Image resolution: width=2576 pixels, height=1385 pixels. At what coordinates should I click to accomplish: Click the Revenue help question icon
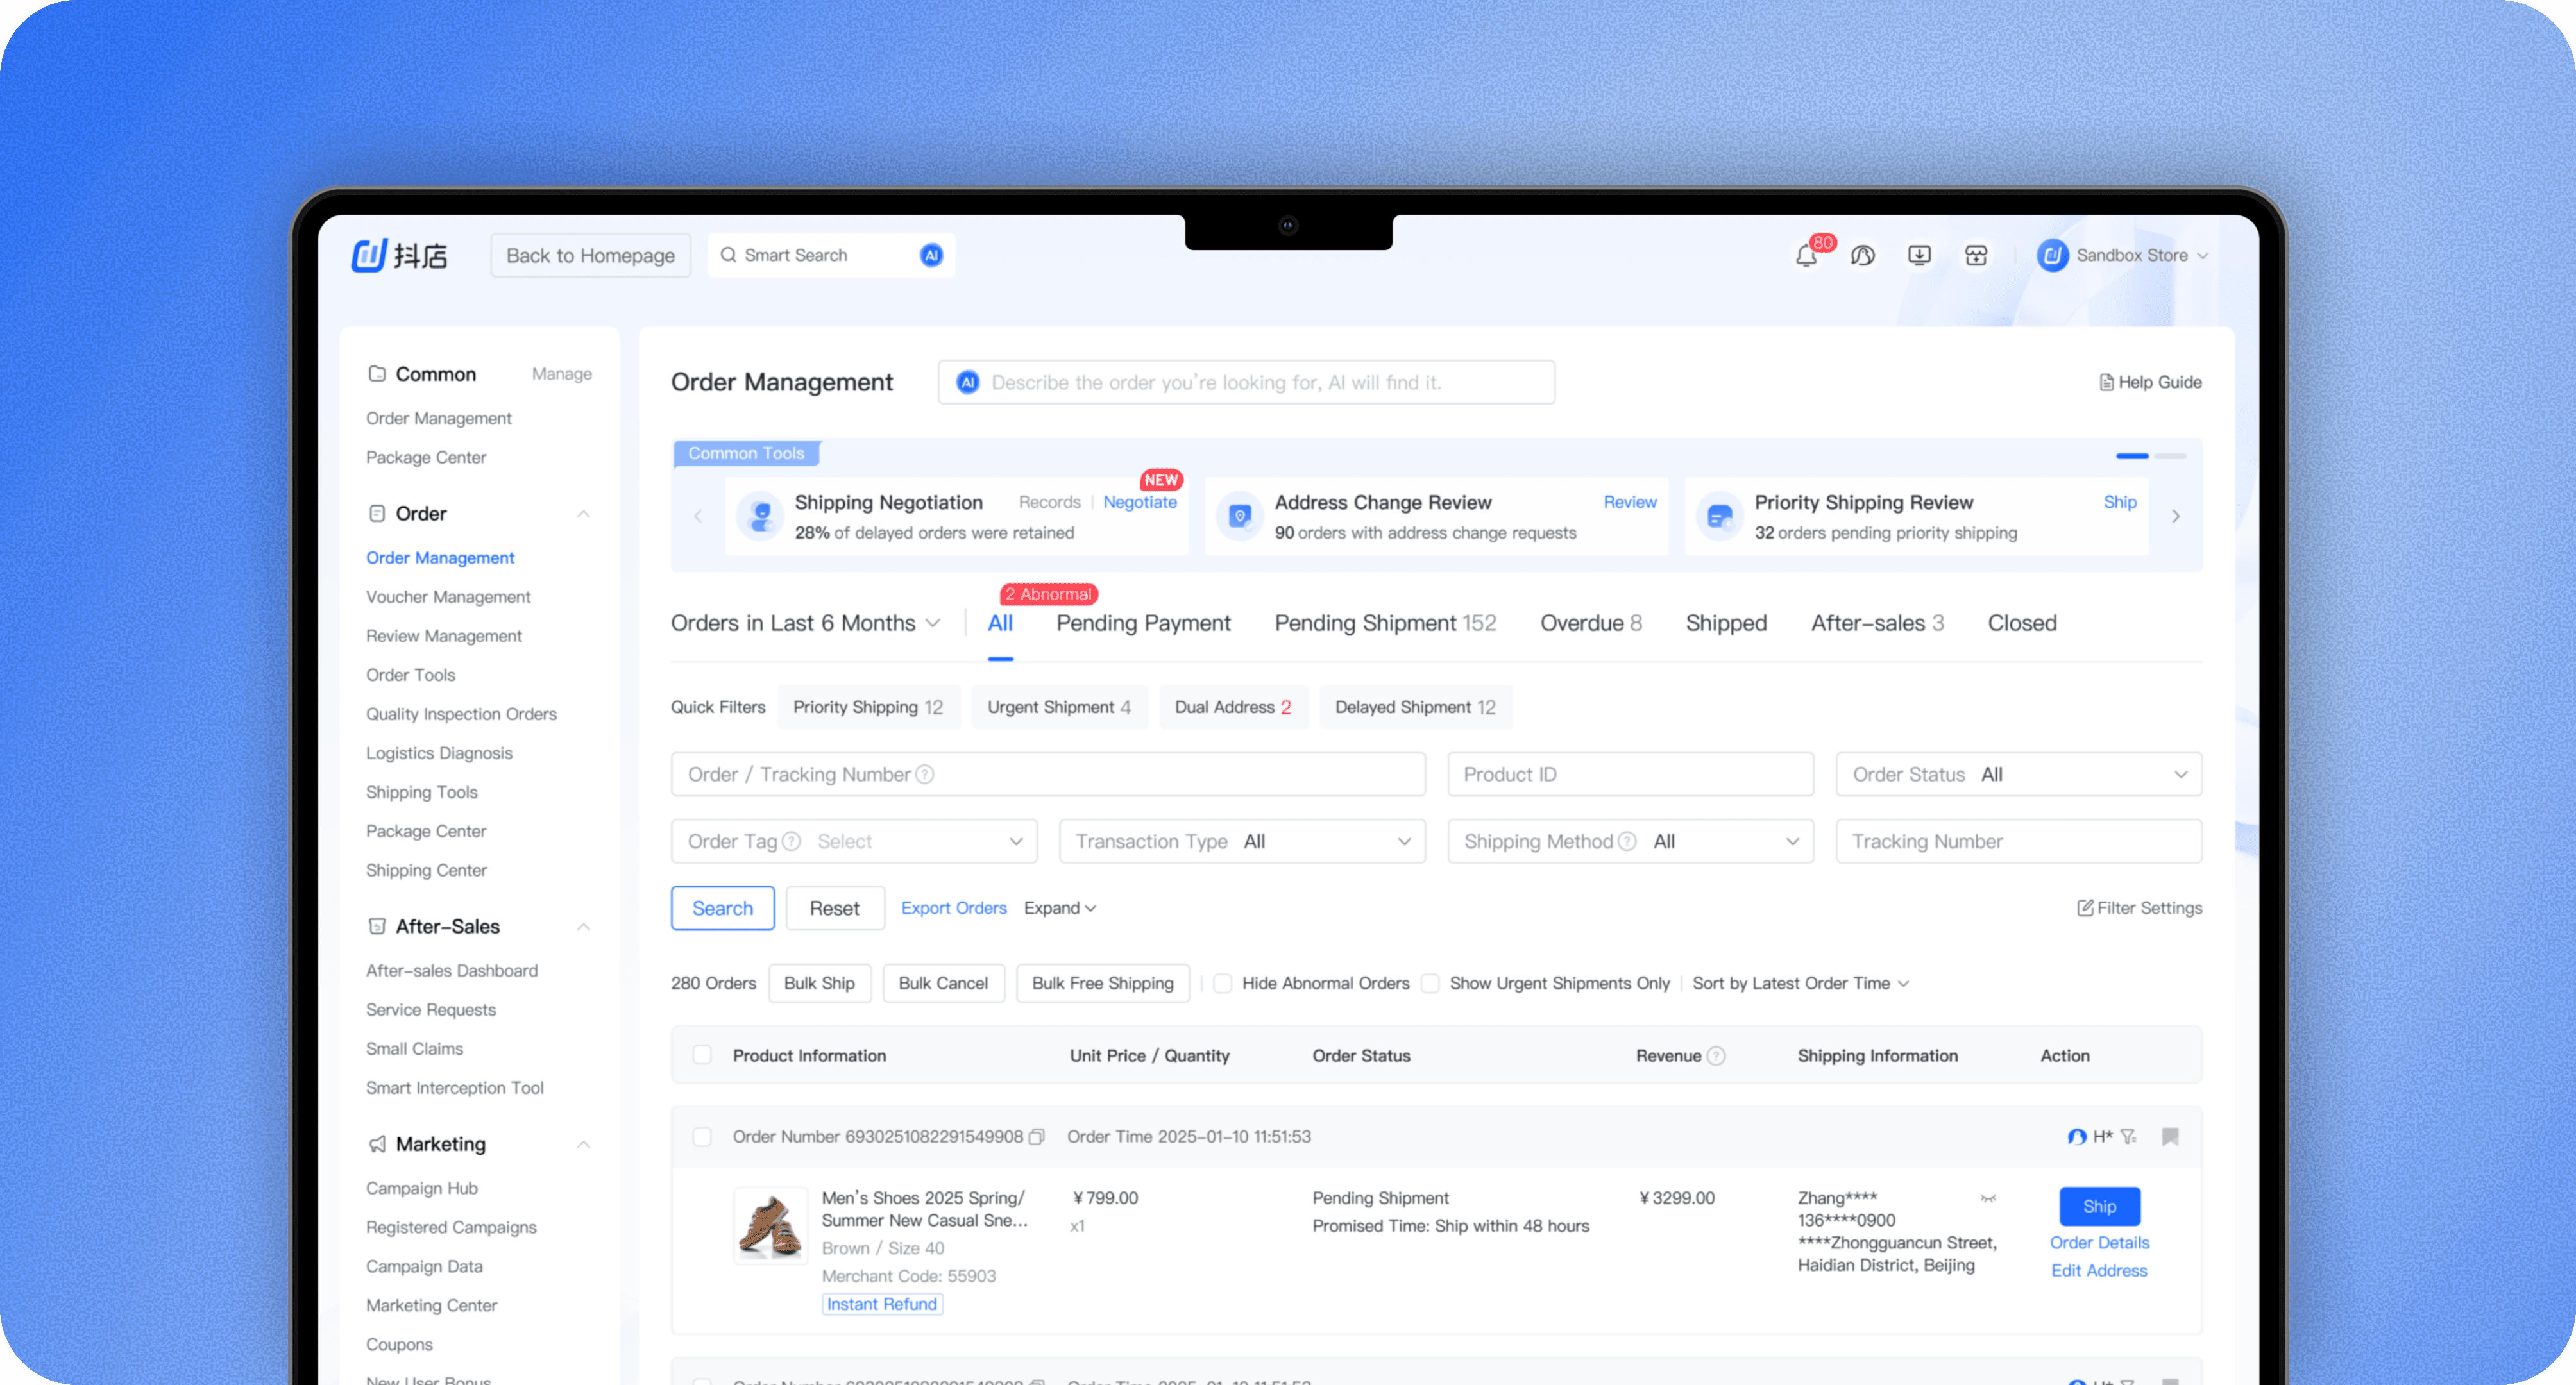point(1716,1056)
